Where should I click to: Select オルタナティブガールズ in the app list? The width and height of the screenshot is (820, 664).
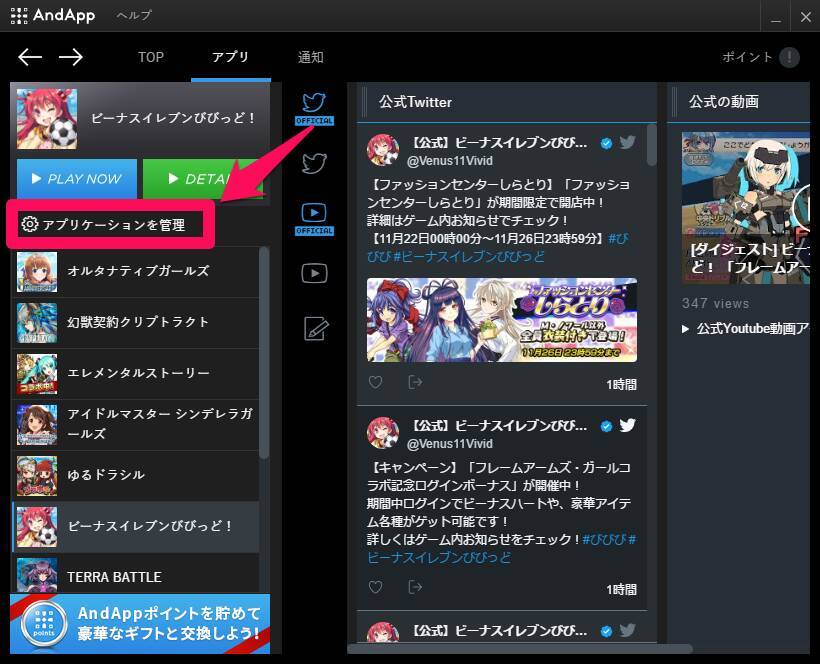click(x=135, y=271)
